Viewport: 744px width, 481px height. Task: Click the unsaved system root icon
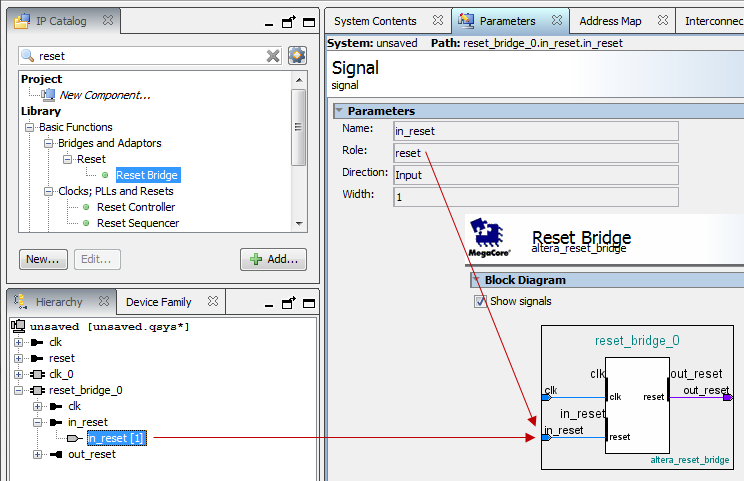(x=18, y=326)
